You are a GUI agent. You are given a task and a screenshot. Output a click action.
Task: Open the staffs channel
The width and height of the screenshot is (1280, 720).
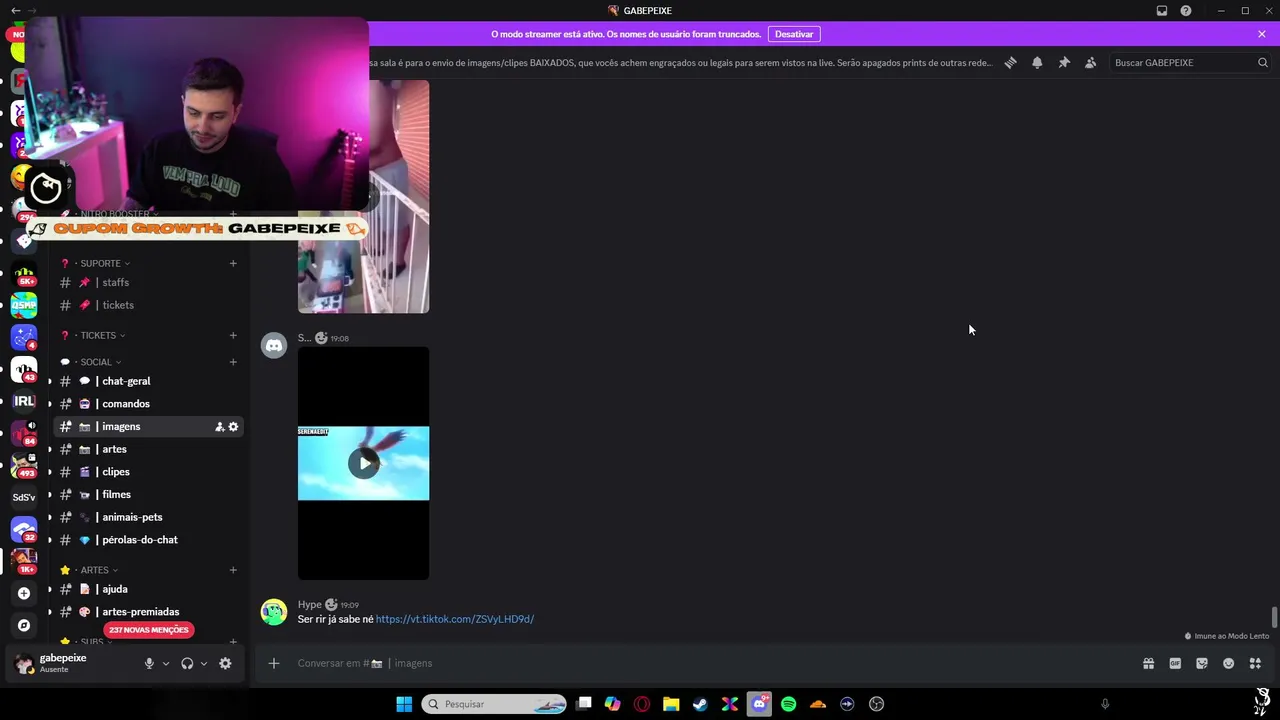(149, 282)
